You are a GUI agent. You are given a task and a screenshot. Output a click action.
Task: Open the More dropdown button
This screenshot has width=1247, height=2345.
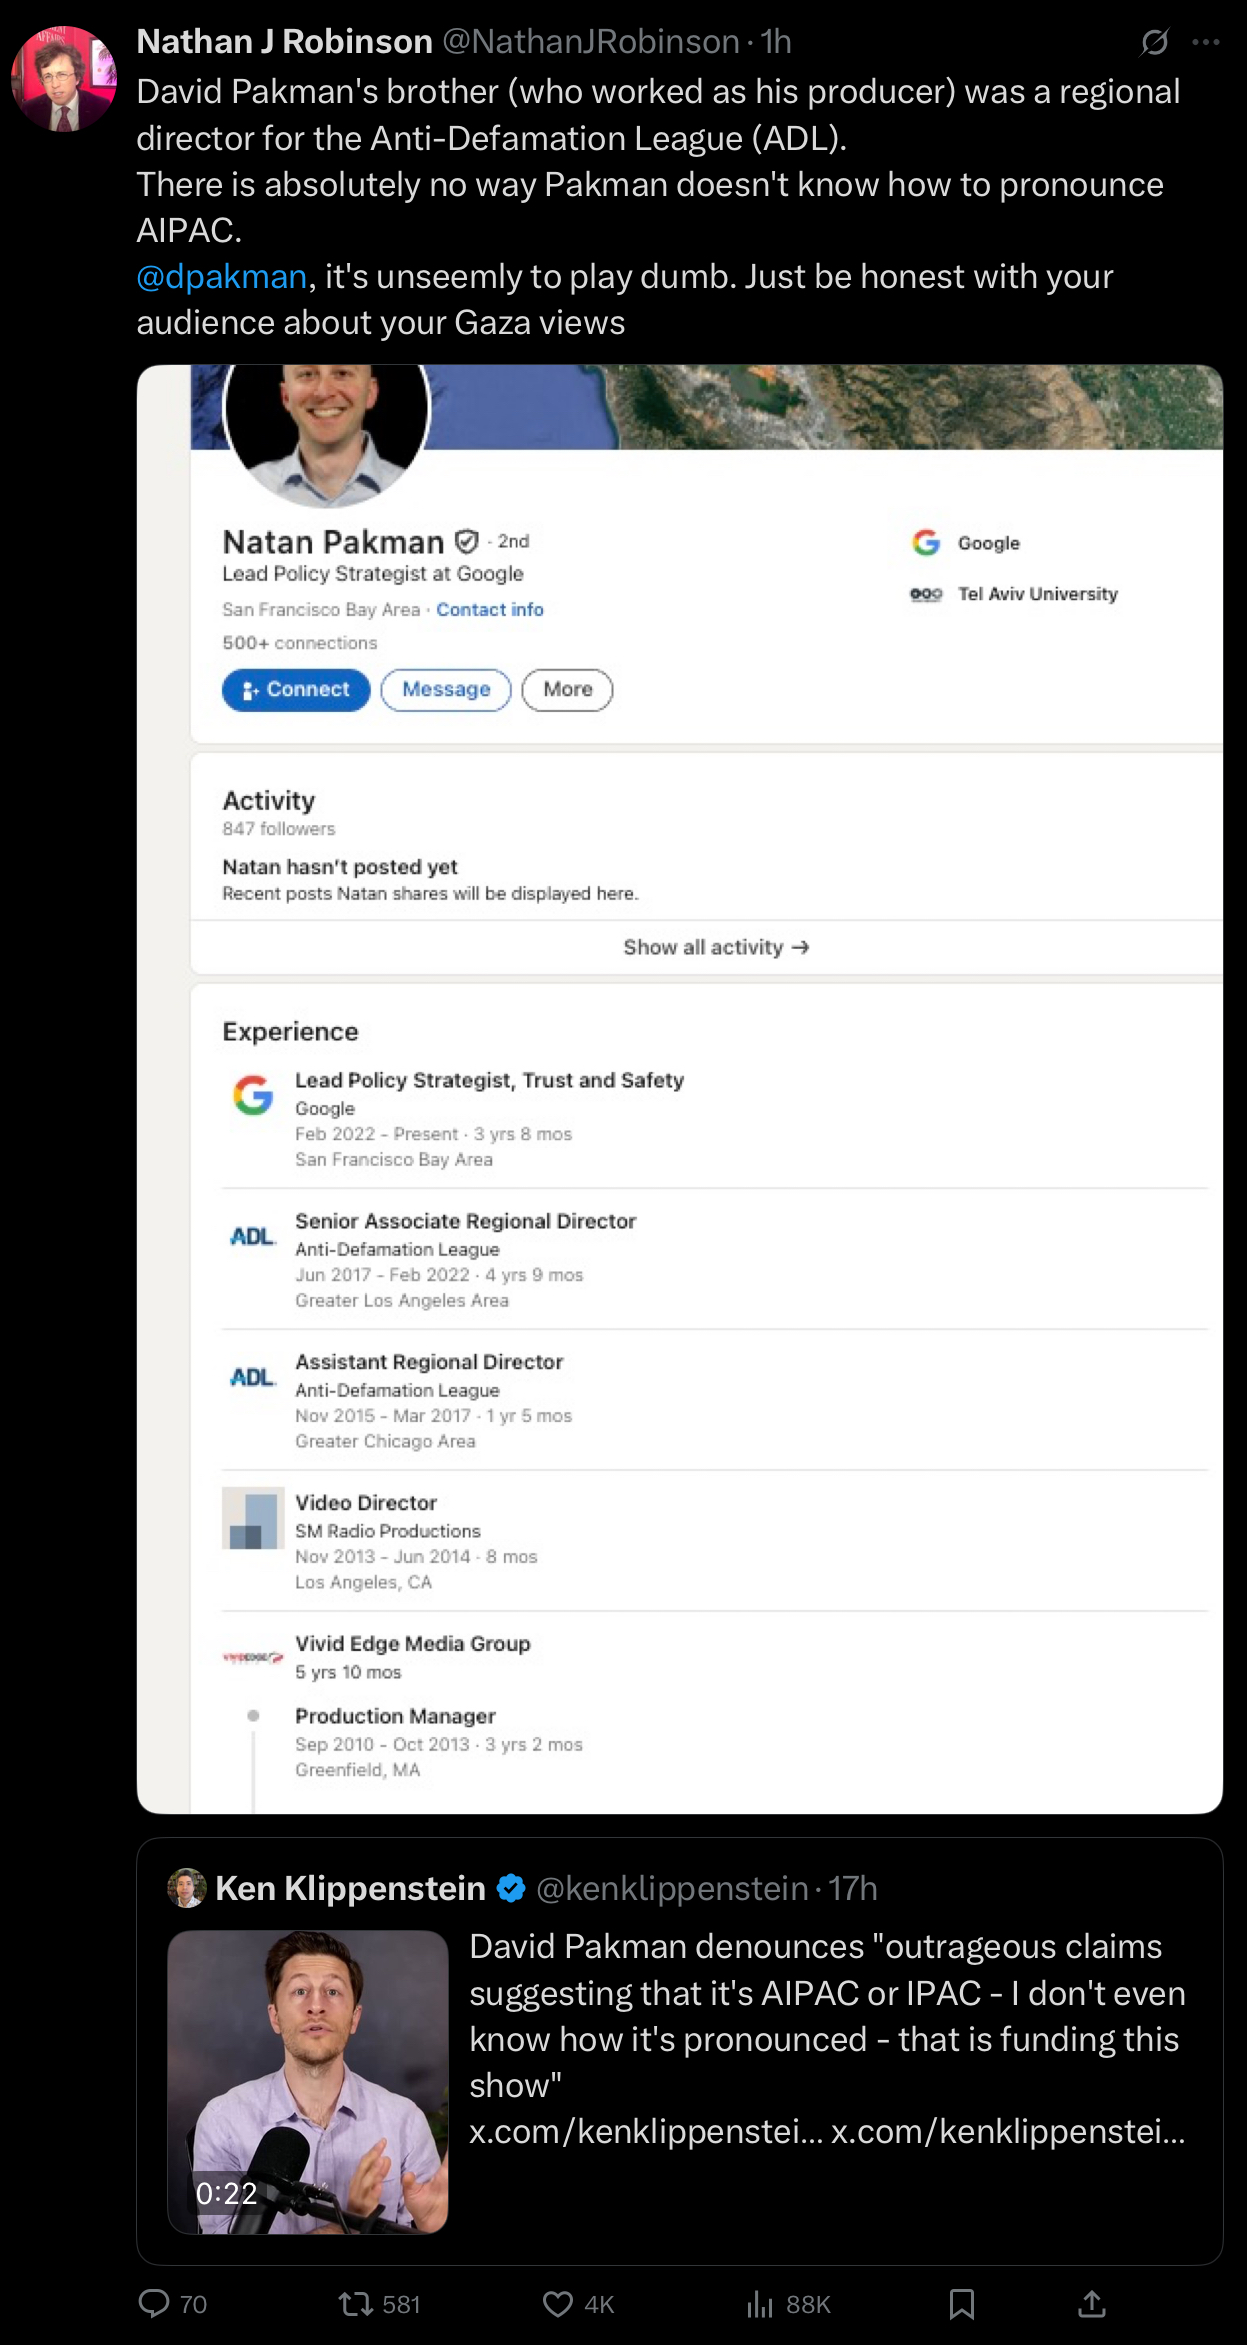tap(567, 690)
